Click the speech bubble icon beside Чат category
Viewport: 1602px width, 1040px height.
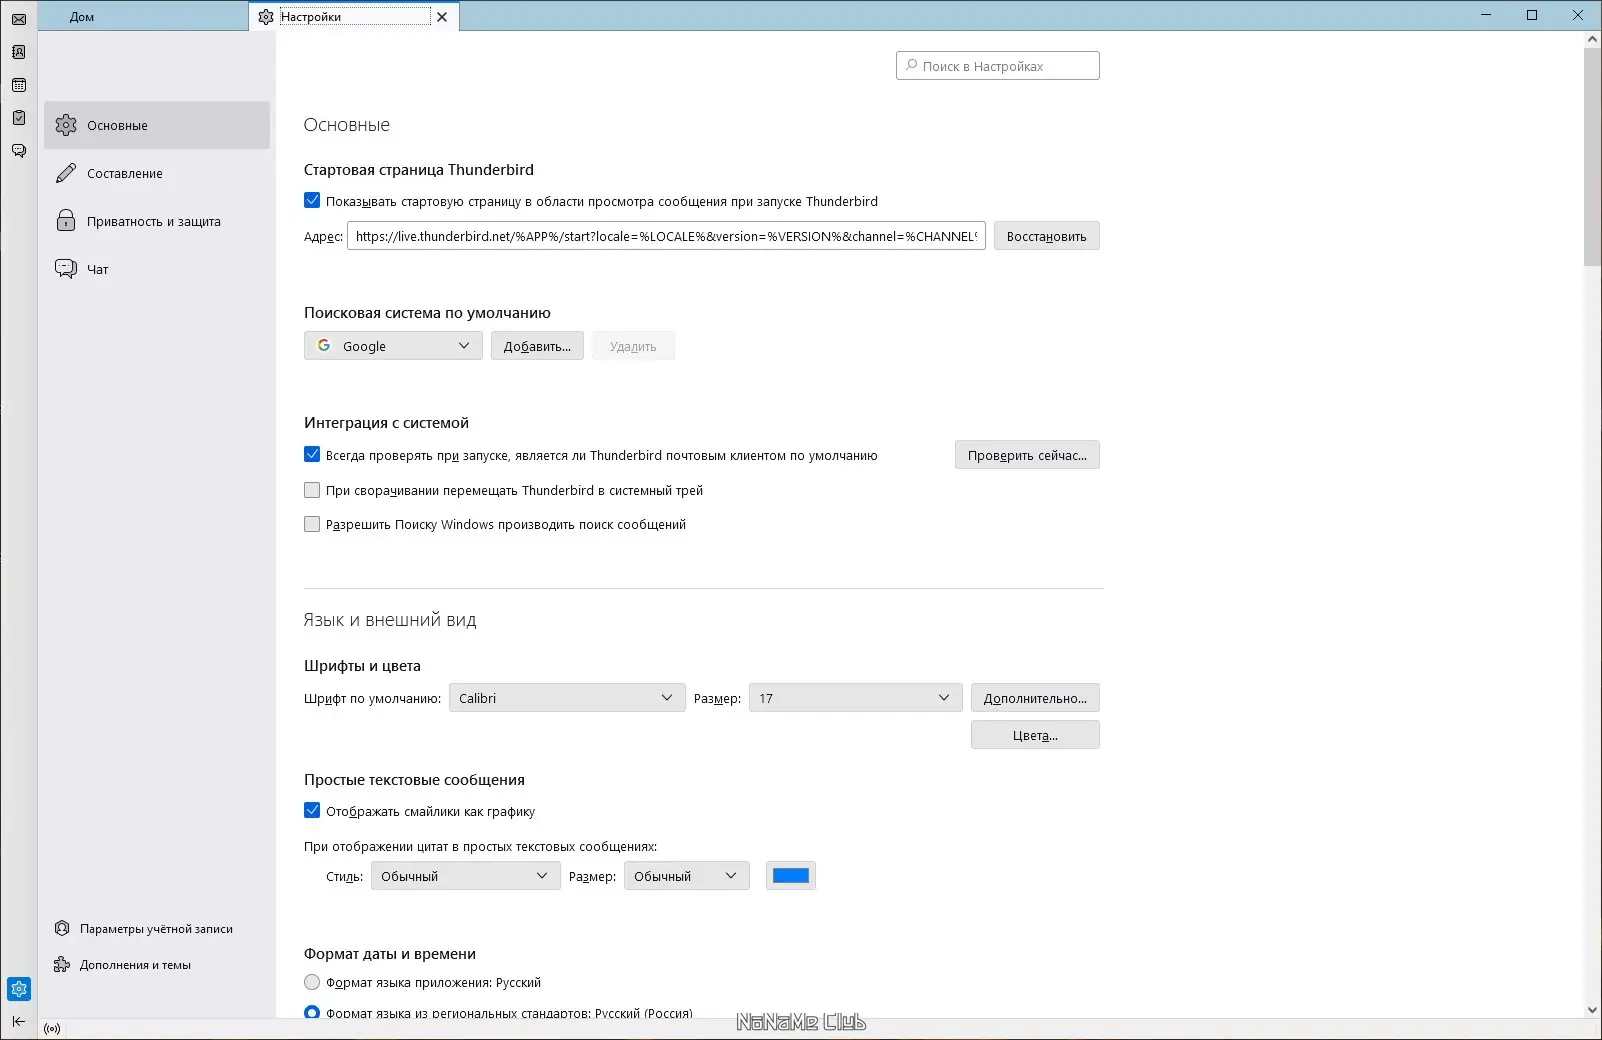[66, 269]
